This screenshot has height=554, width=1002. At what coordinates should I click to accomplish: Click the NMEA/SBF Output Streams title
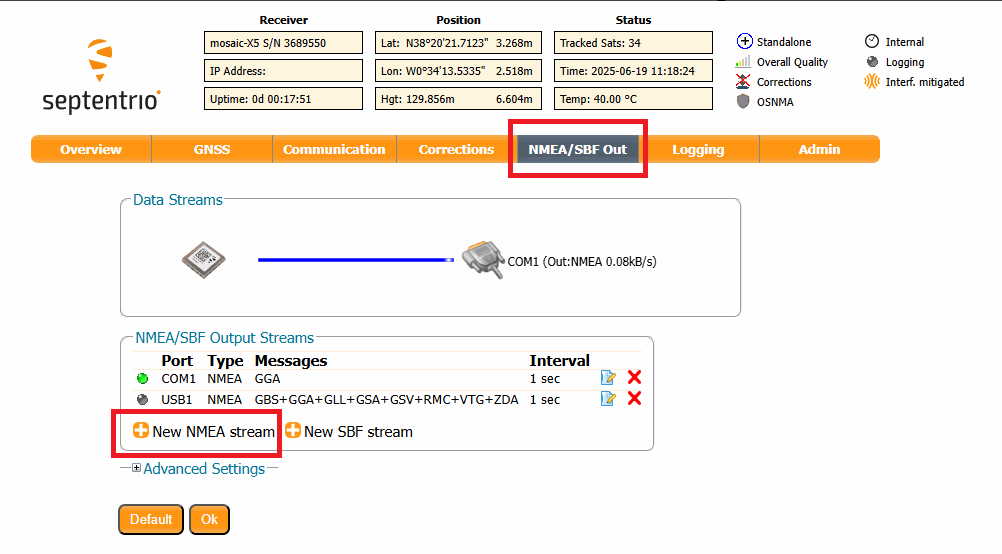[x=224, y=337]
